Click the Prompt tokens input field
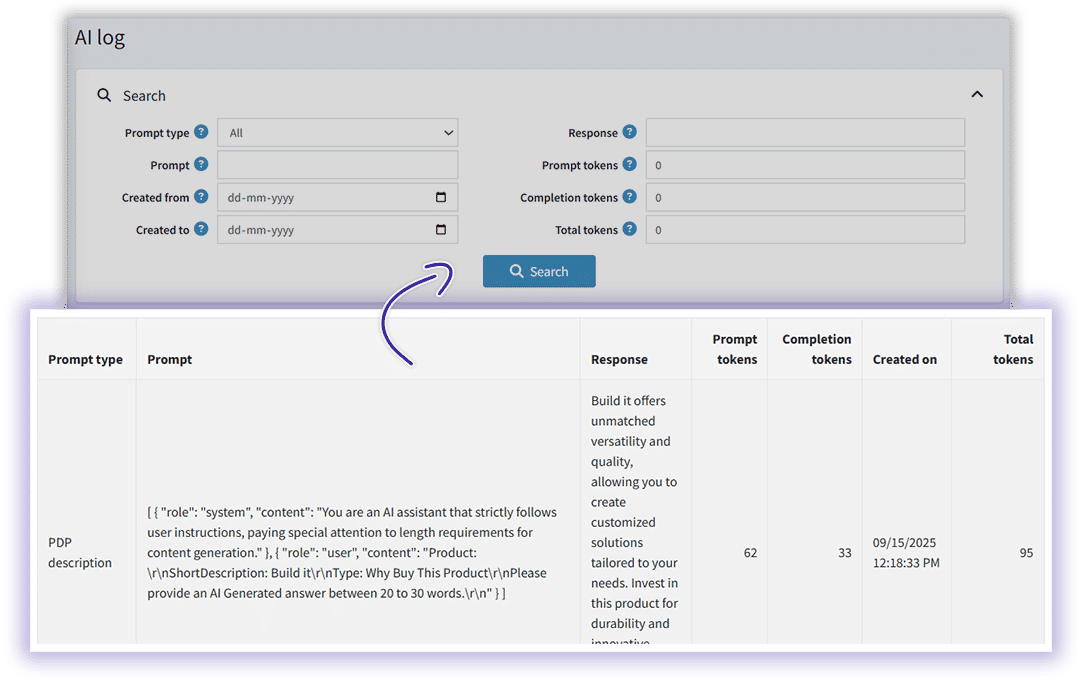The width and height of the screenshot is (1080, 680). coord(806,164)
